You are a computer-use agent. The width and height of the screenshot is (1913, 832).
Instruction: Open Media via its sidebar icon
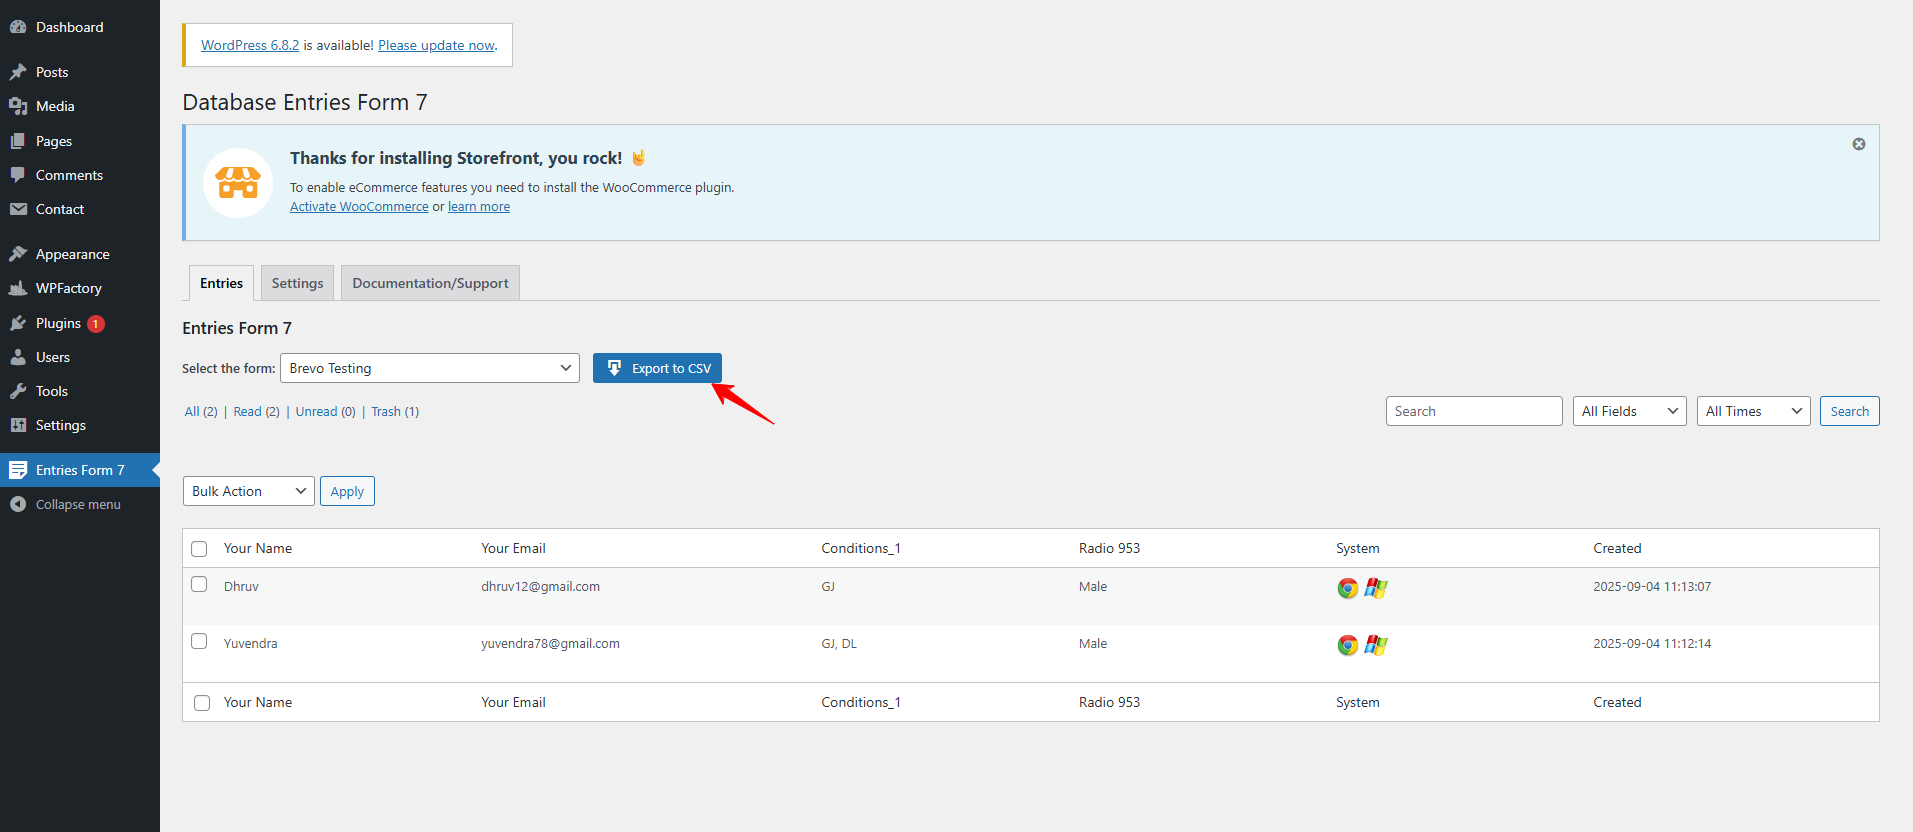(x=18, y=106)
